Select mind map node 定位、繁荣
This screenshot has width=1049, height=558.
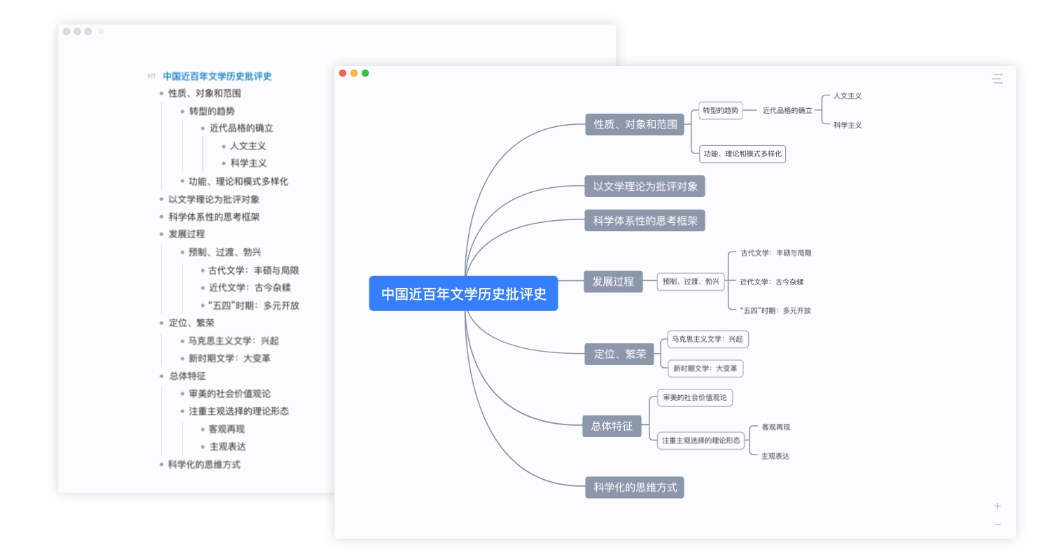pyautogui.click(x=619, y=354)
